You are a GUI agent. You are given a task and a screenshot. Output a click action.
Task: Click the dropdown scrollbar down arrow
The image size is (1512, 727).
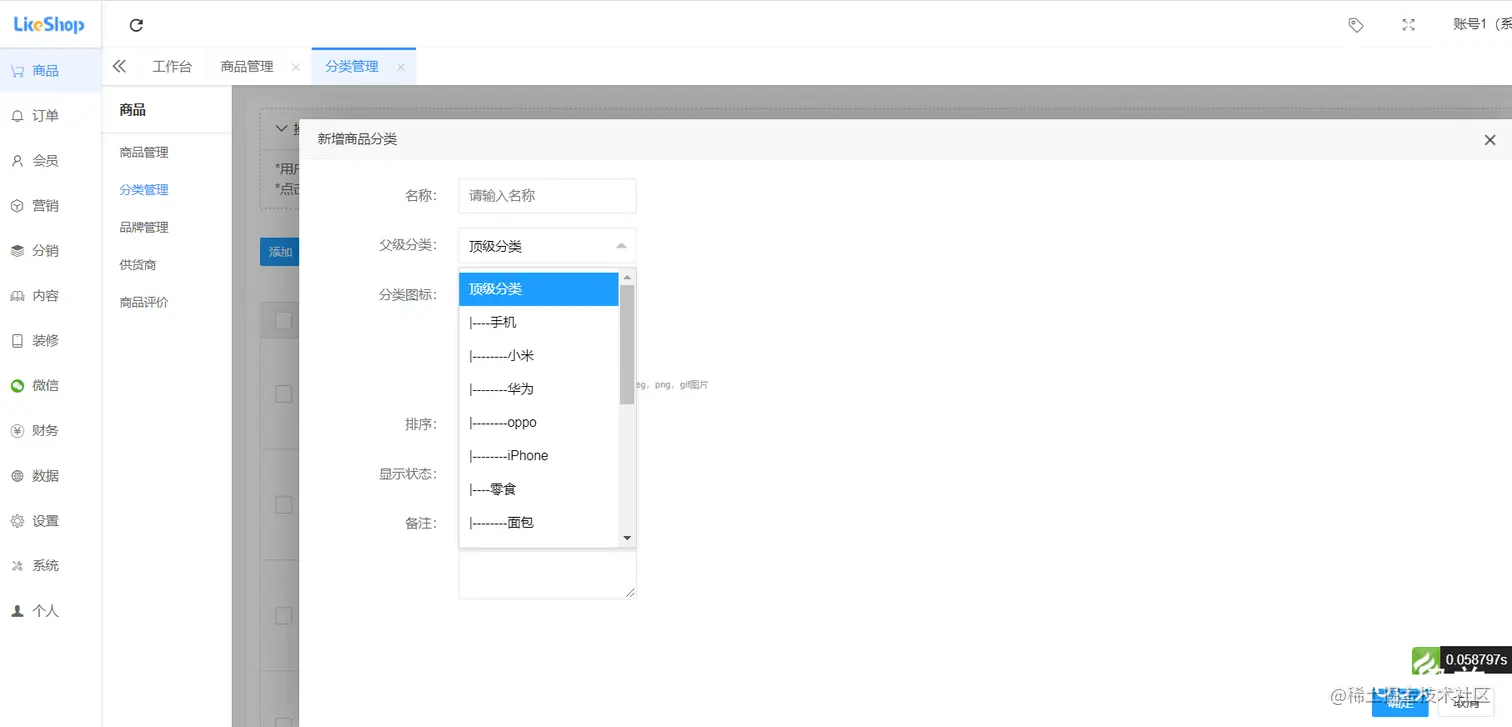627,538
